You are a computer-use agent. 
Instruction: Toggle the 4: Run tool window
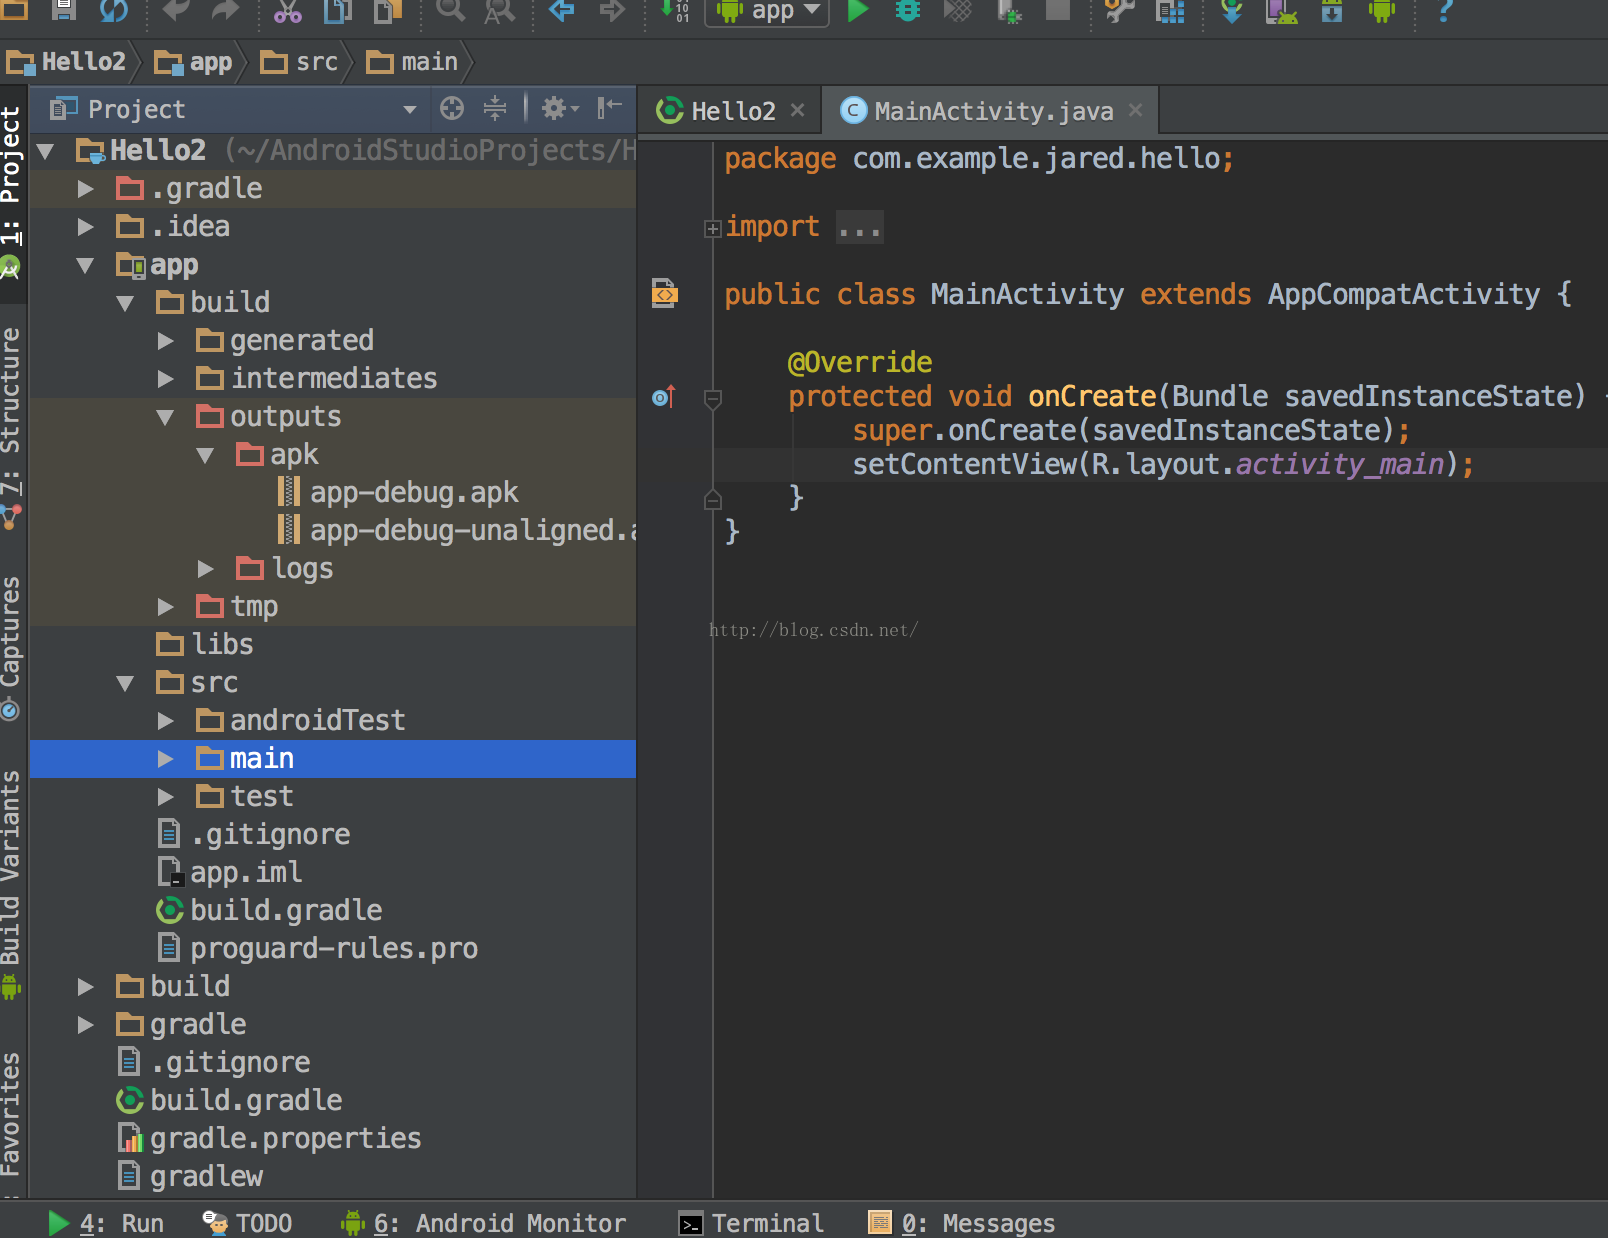tap(106, 1223)
